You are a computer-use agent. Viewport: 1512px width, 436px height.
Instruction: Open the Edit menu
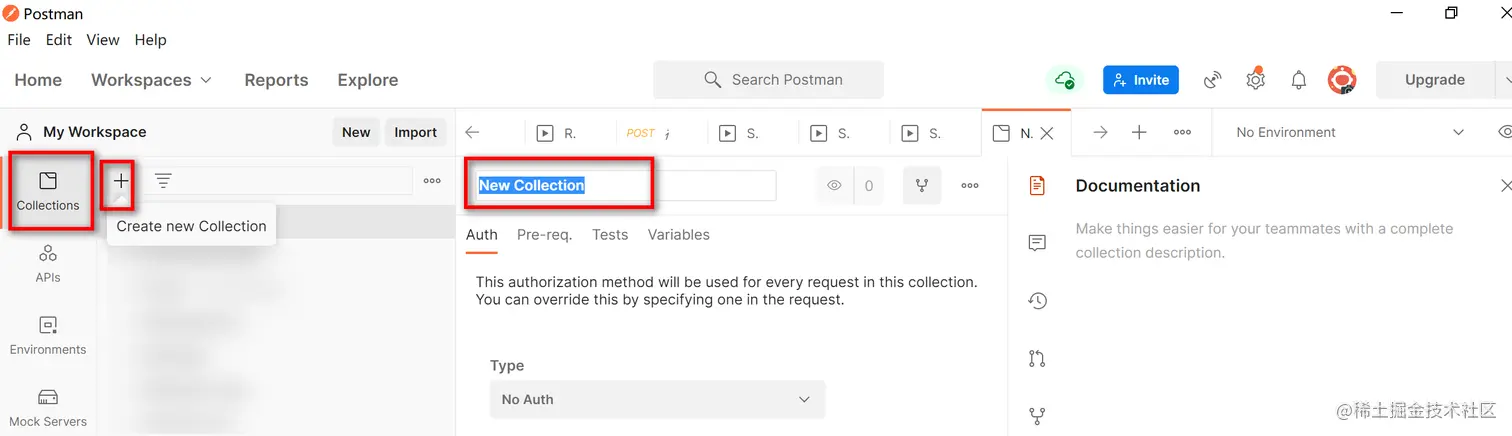[x=59, y=40]
